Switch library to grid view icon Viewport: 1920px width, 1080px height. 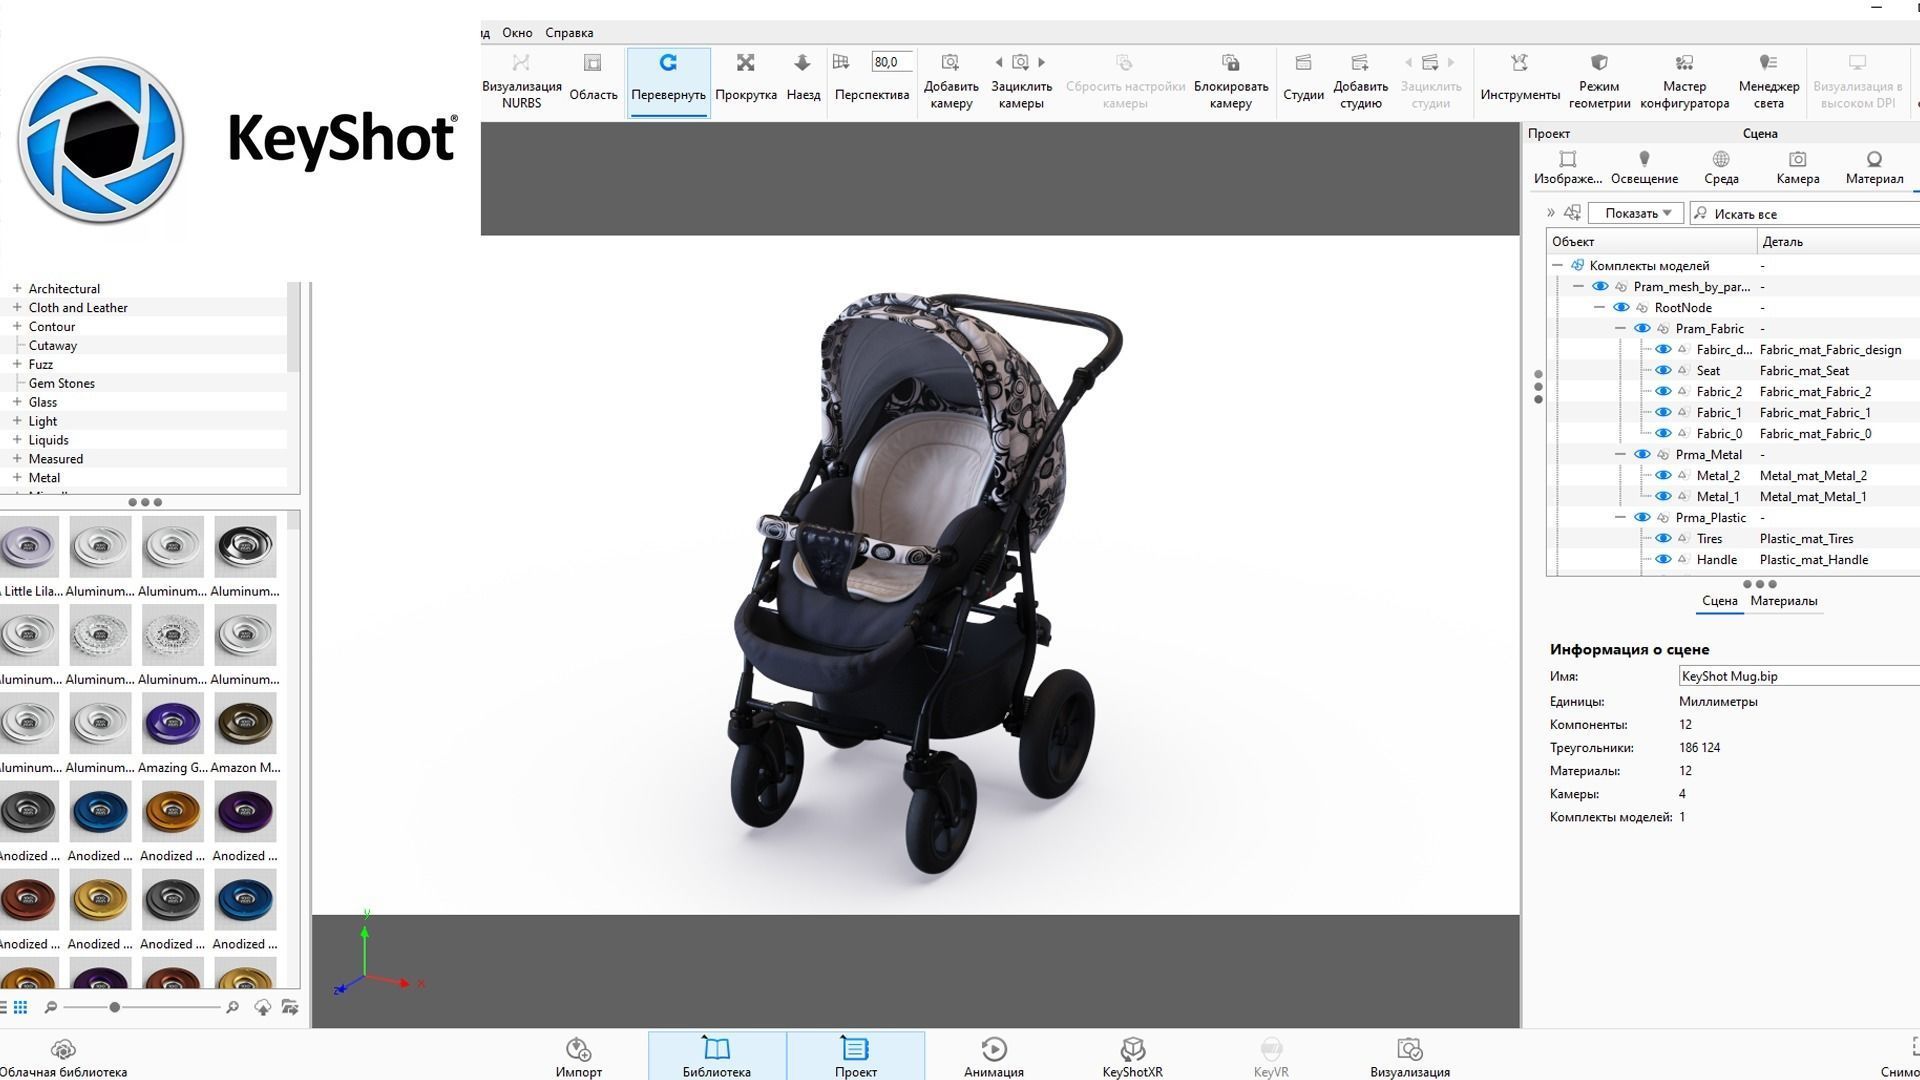point(20,1007)
